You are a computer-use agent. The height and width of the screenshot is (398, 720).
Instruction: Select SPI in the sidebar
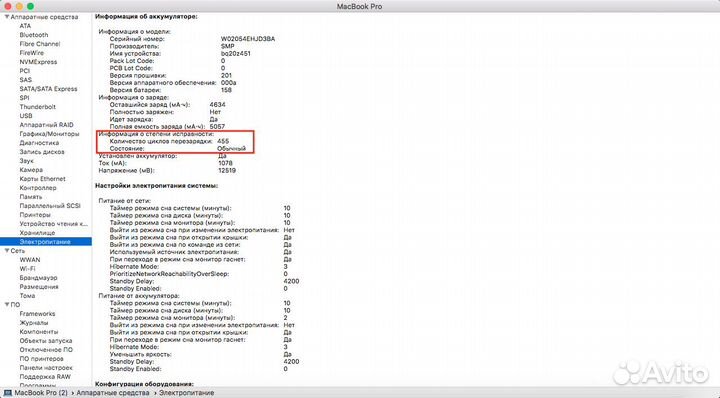pos(24,98)
